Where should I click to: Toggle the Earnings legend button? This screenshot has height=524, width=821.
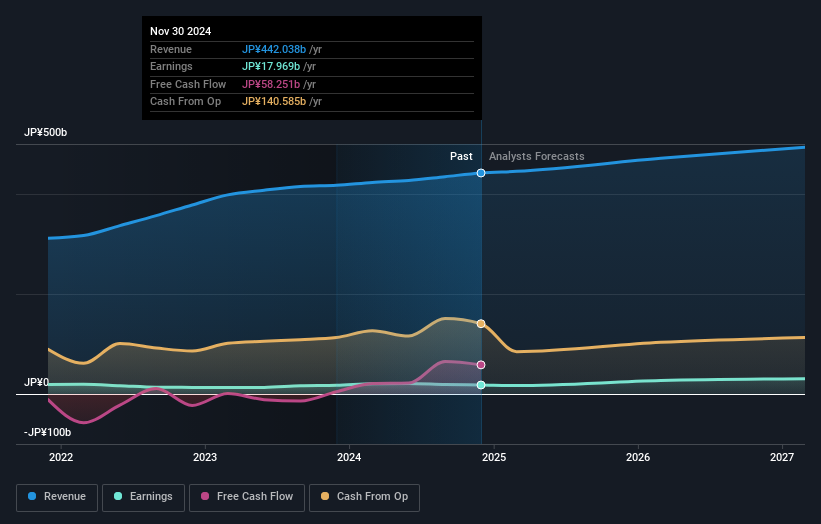click(143, 497)
